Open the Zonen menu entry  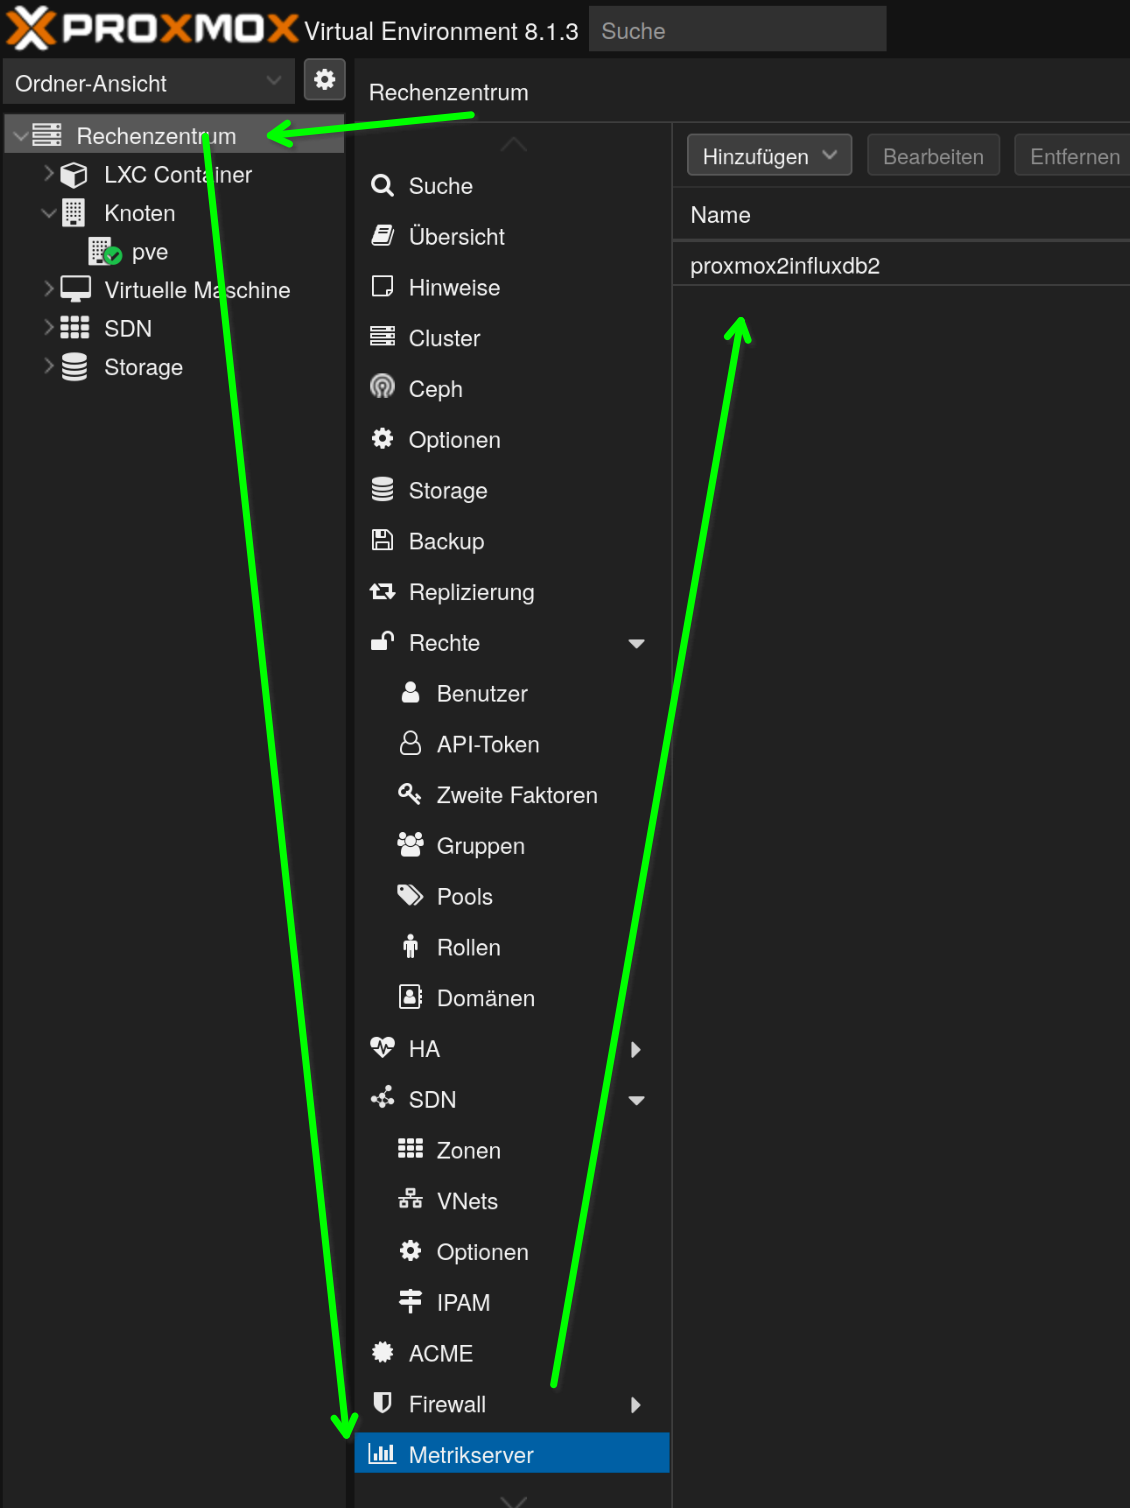pyautogui.click(x=512, y=1150)
